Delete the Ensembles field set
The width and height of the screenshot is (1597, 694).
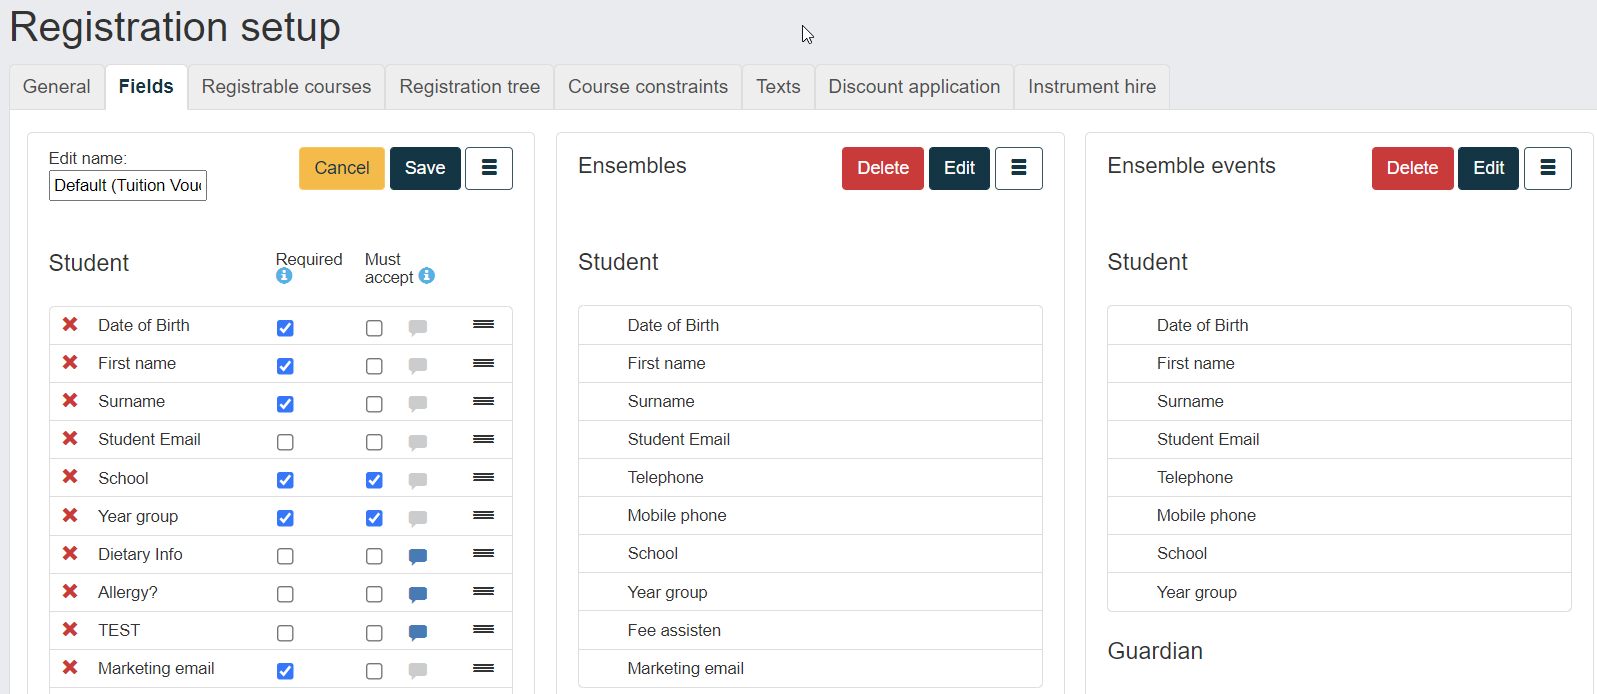[883, 168]
